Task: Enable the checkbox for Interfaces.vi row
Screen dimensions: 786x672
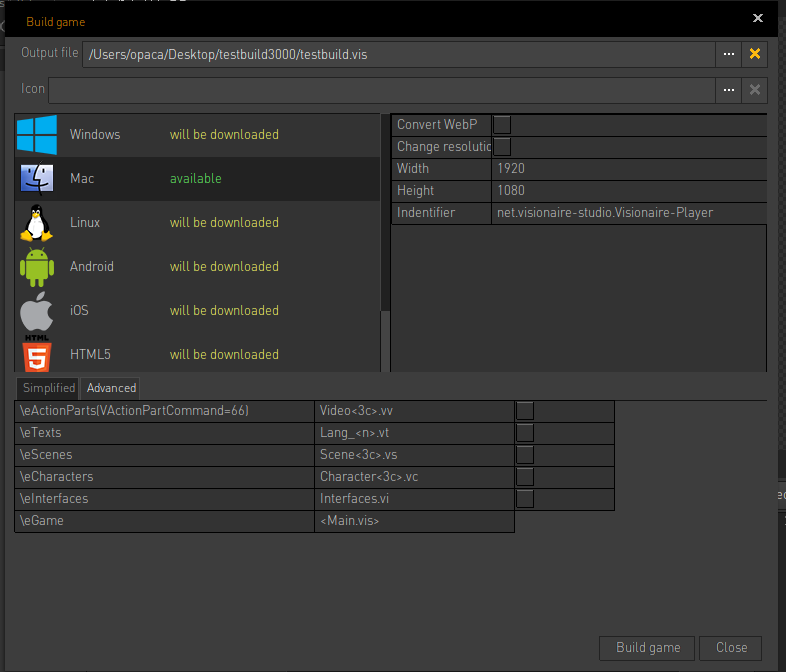Action: point(525,499)
